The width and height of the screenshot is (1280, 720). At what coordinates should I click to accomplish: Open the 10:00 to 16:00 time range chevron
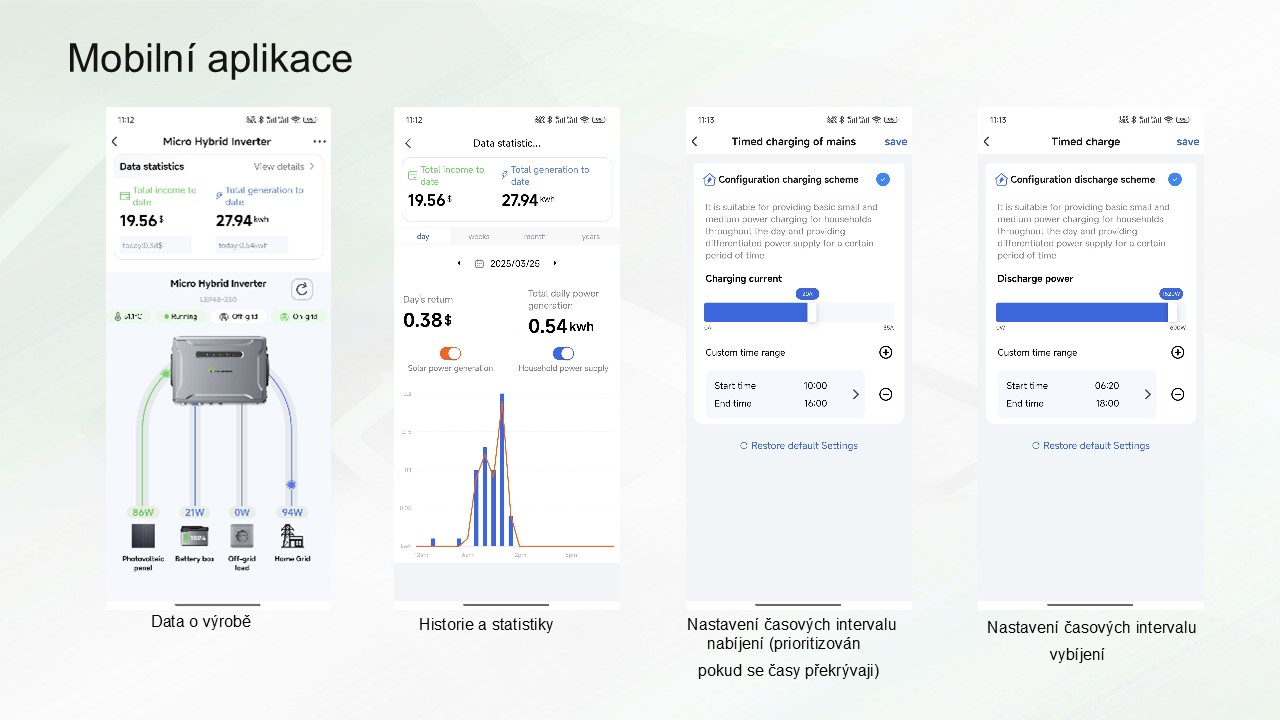pyautogui.click(x=855, y=394)
